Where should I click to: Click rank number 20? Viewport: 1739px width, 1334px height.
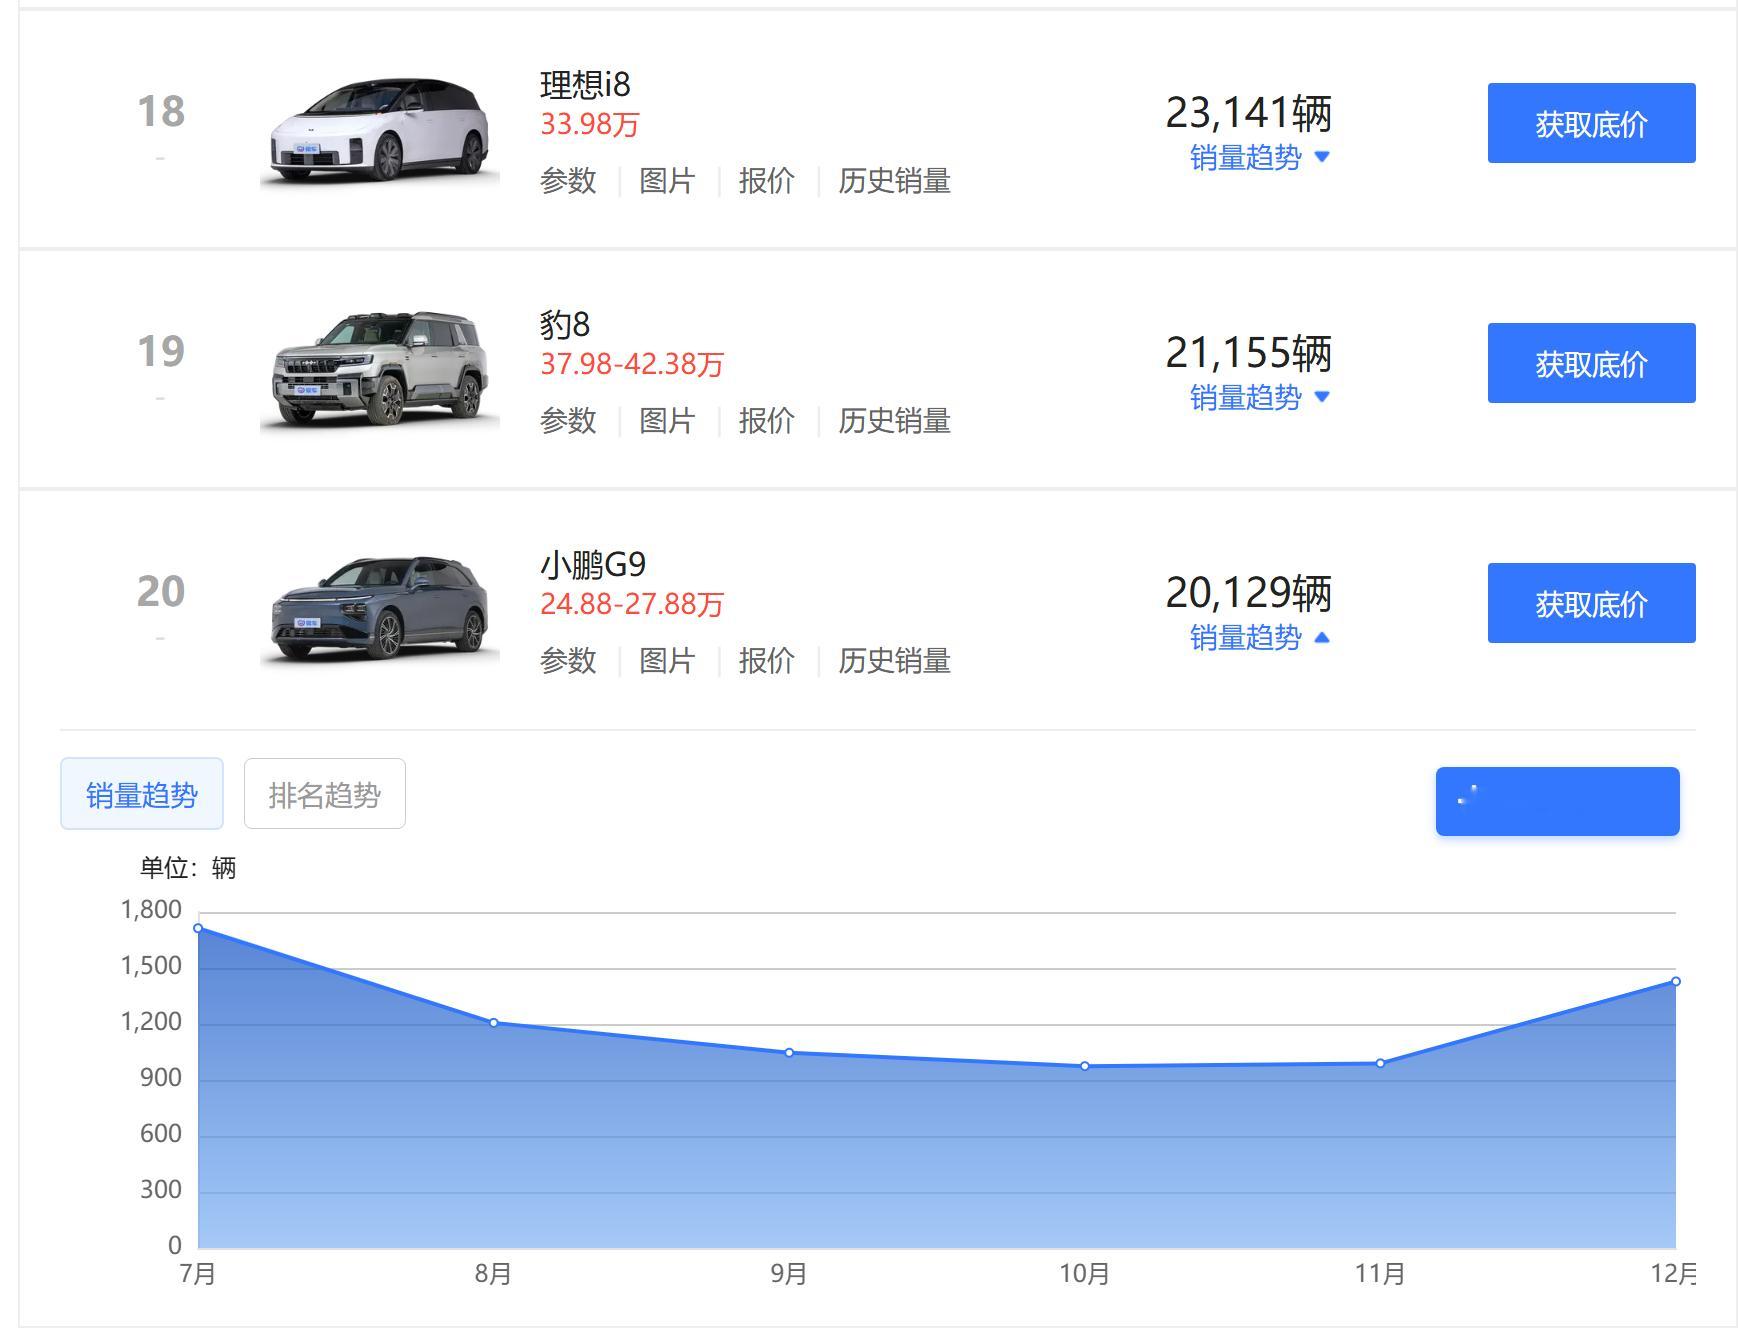pyautogui.click(x=161, y=591)
